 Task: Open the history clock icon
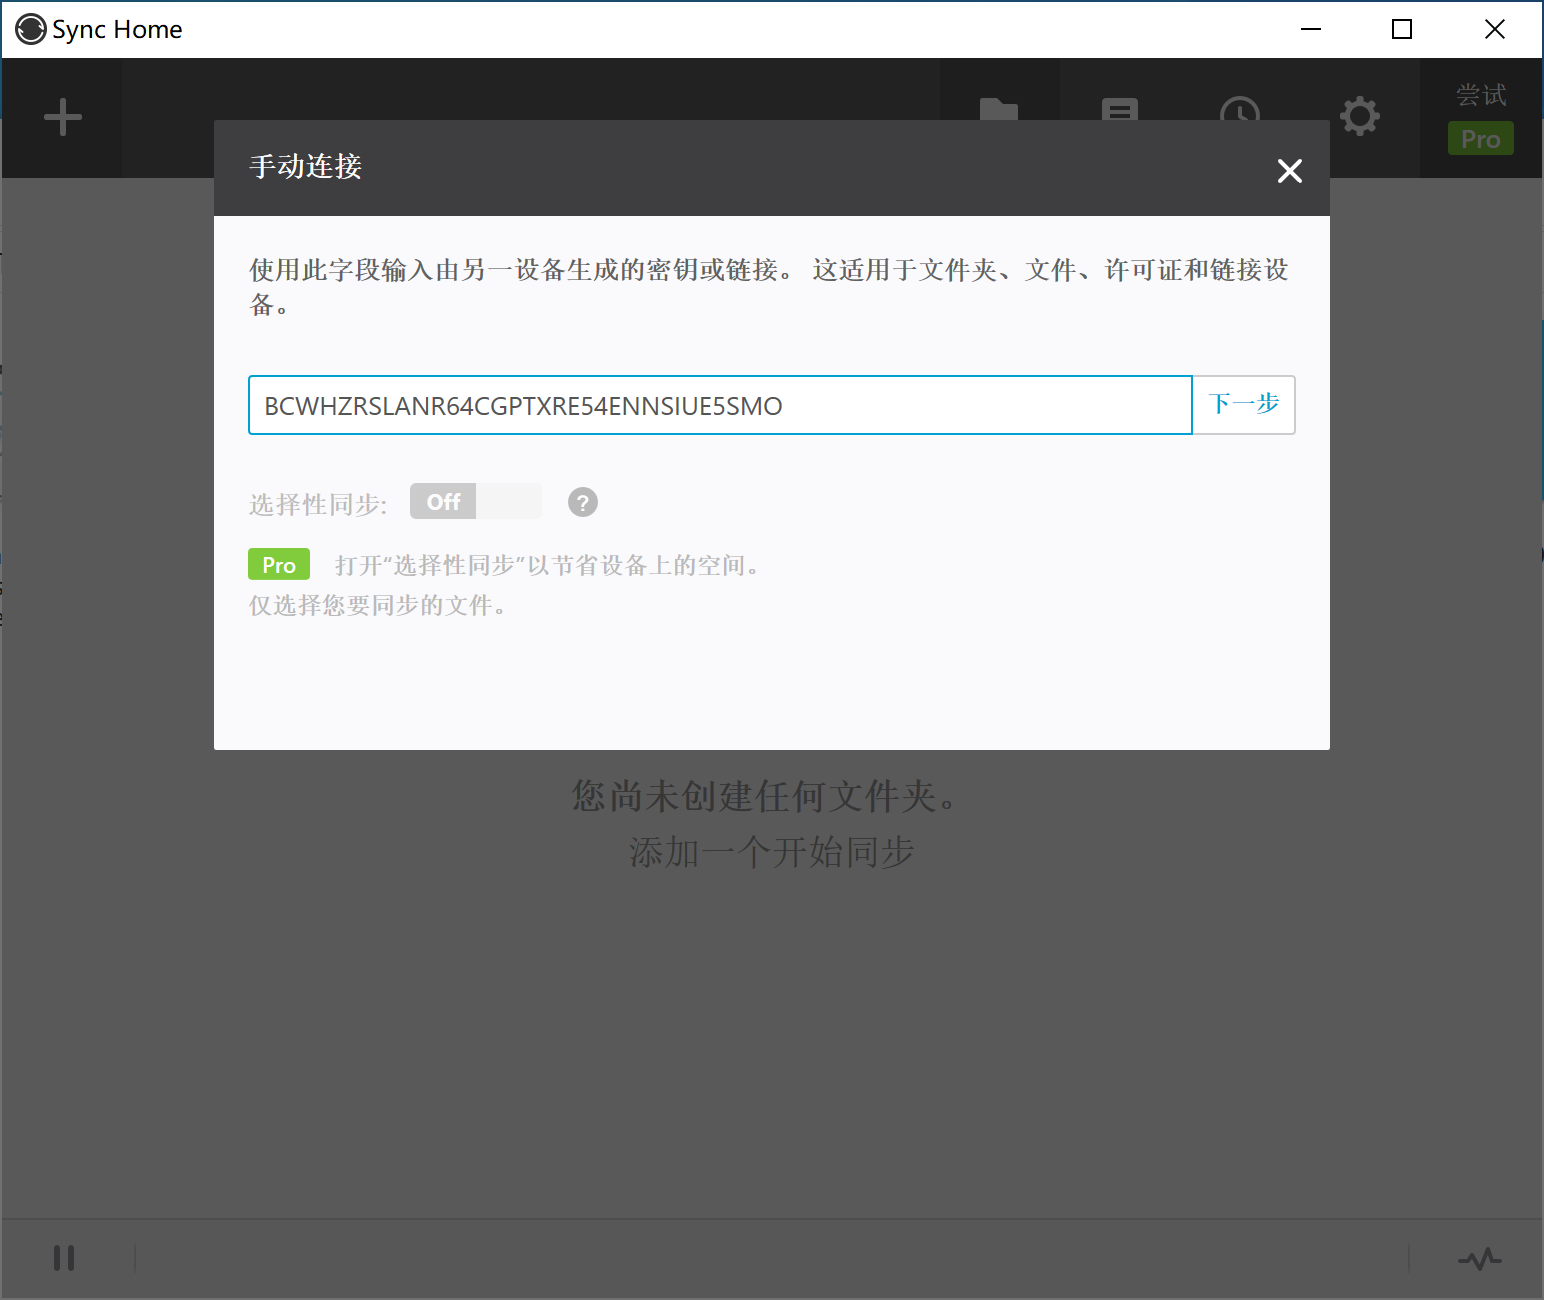click(1240, 110)
